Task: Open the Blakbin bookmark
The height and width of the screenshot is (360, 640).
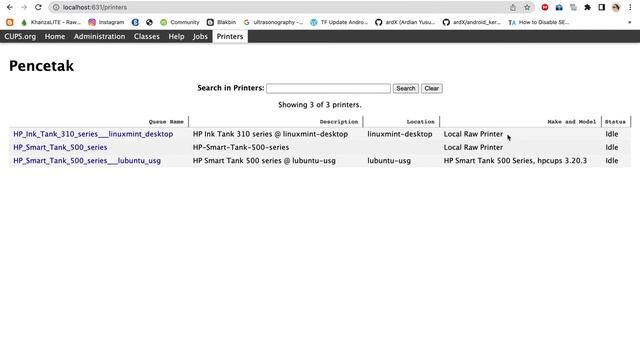Action: pos(221,22)
